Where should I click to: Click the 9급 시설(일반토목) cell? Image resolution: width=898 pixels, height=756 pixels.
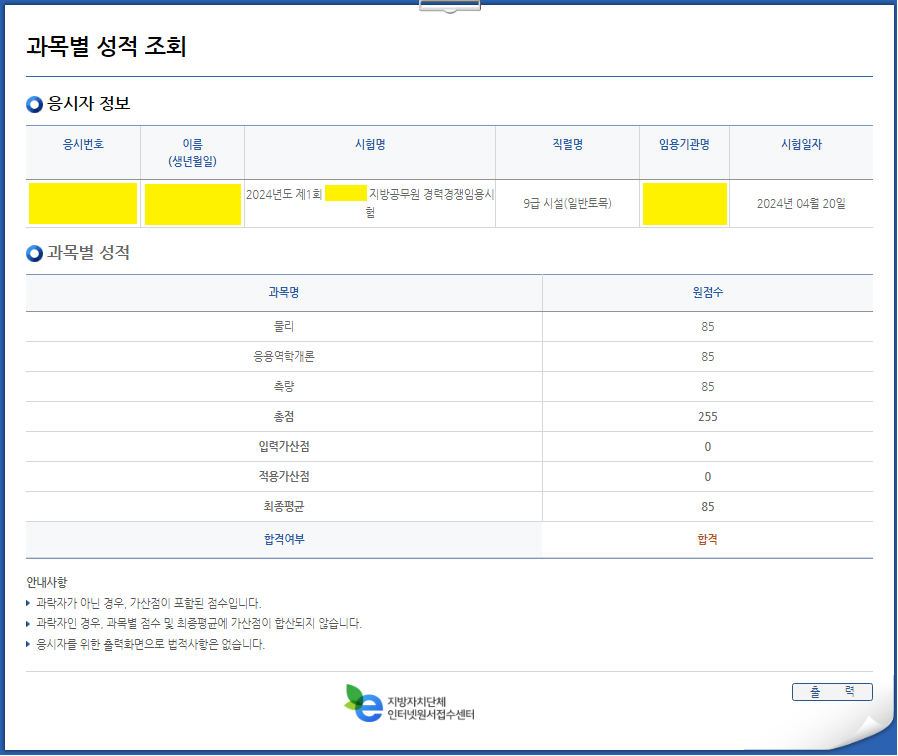click(567, 204)
